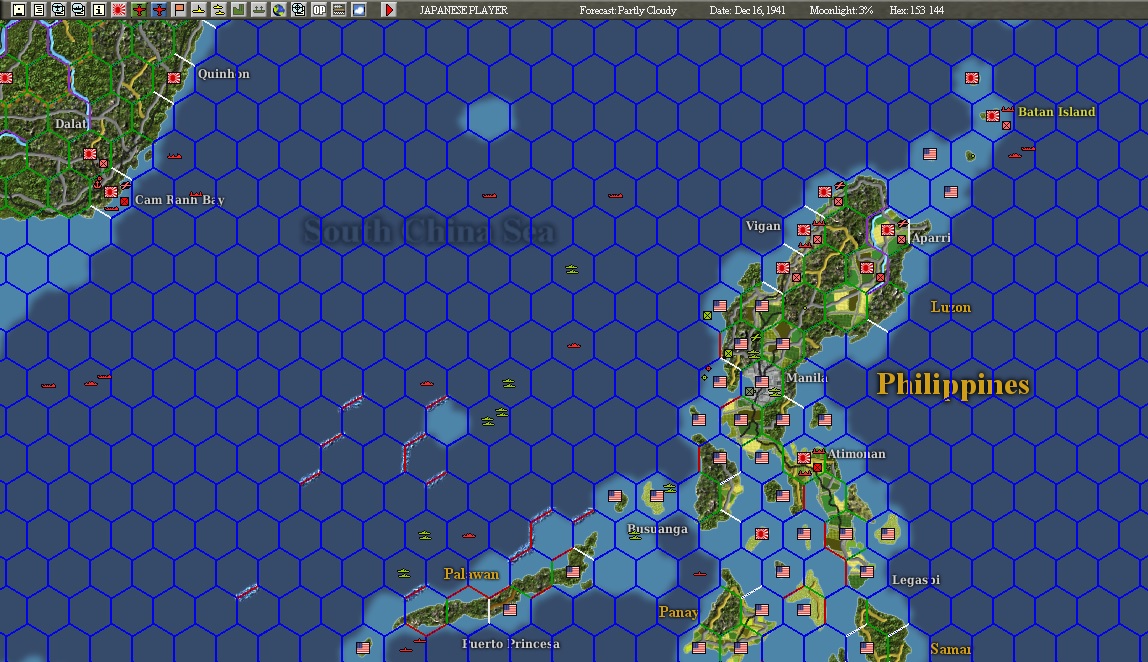Viewport: 1148px width, 662px height.
Task: Click the Atimonan label
Action: click(x=857, y=453)
